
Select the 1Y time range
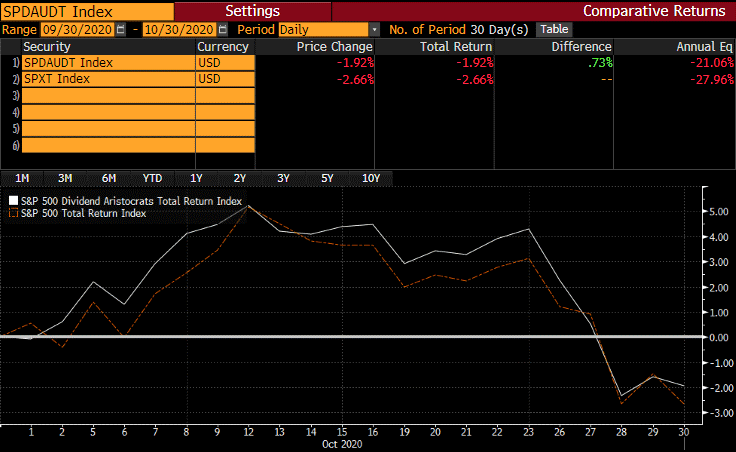pos(196,178)
